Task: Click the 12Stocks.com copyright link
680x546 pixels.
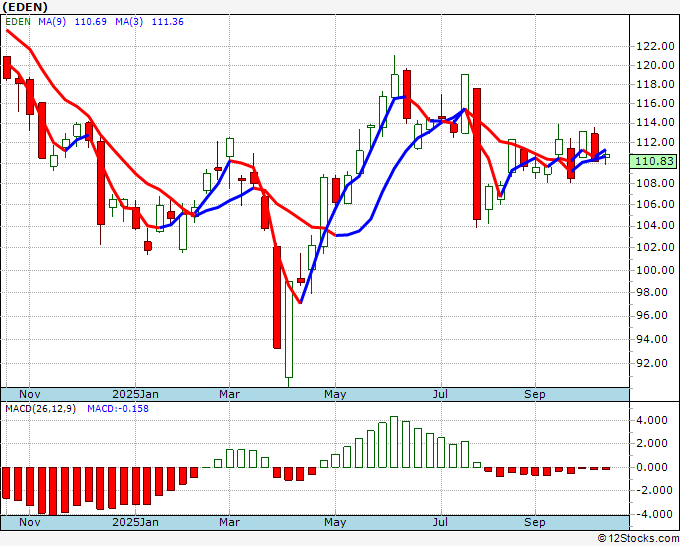Action: [638, 538]
